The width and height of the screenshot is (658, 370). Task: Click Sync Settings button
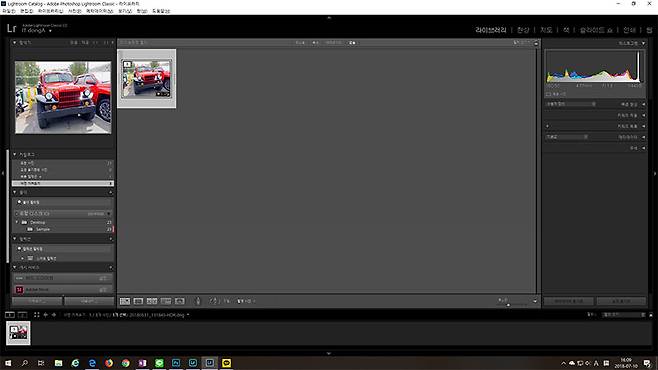click(621, 301)
